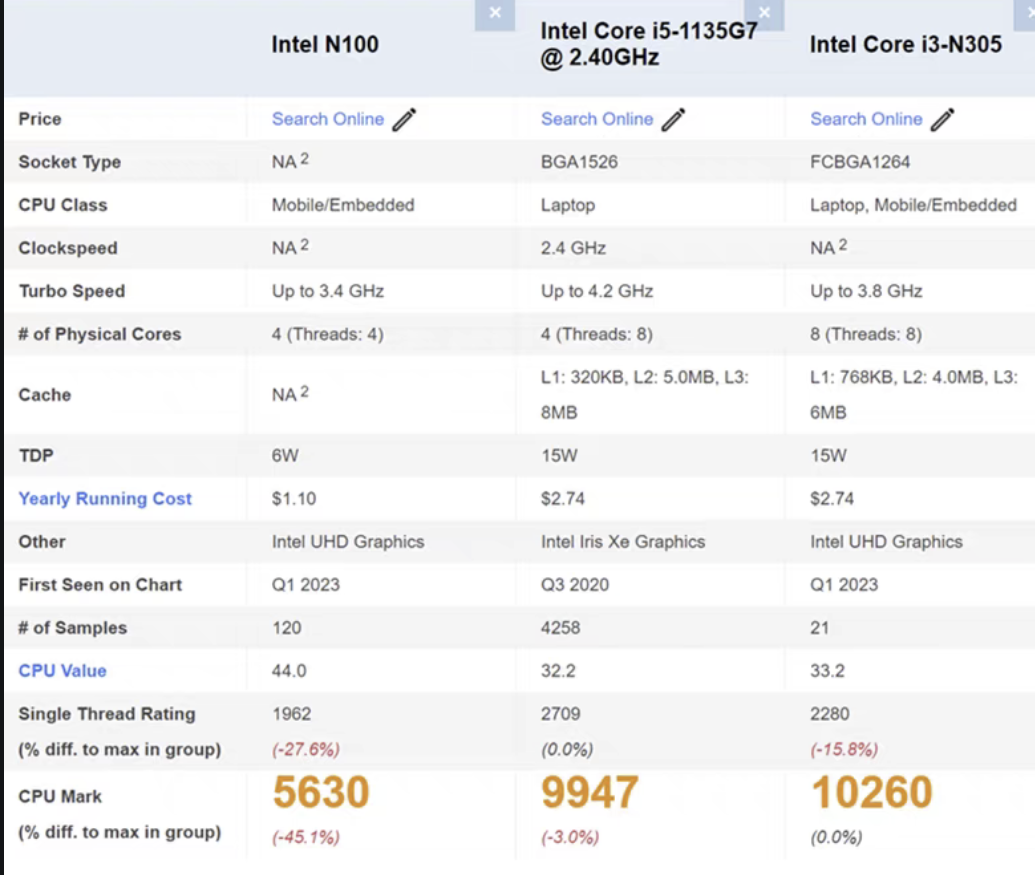Click the 4 (Threads: 8) value
This screenshot has width=1035, height=875.
[x=597, y=334]
